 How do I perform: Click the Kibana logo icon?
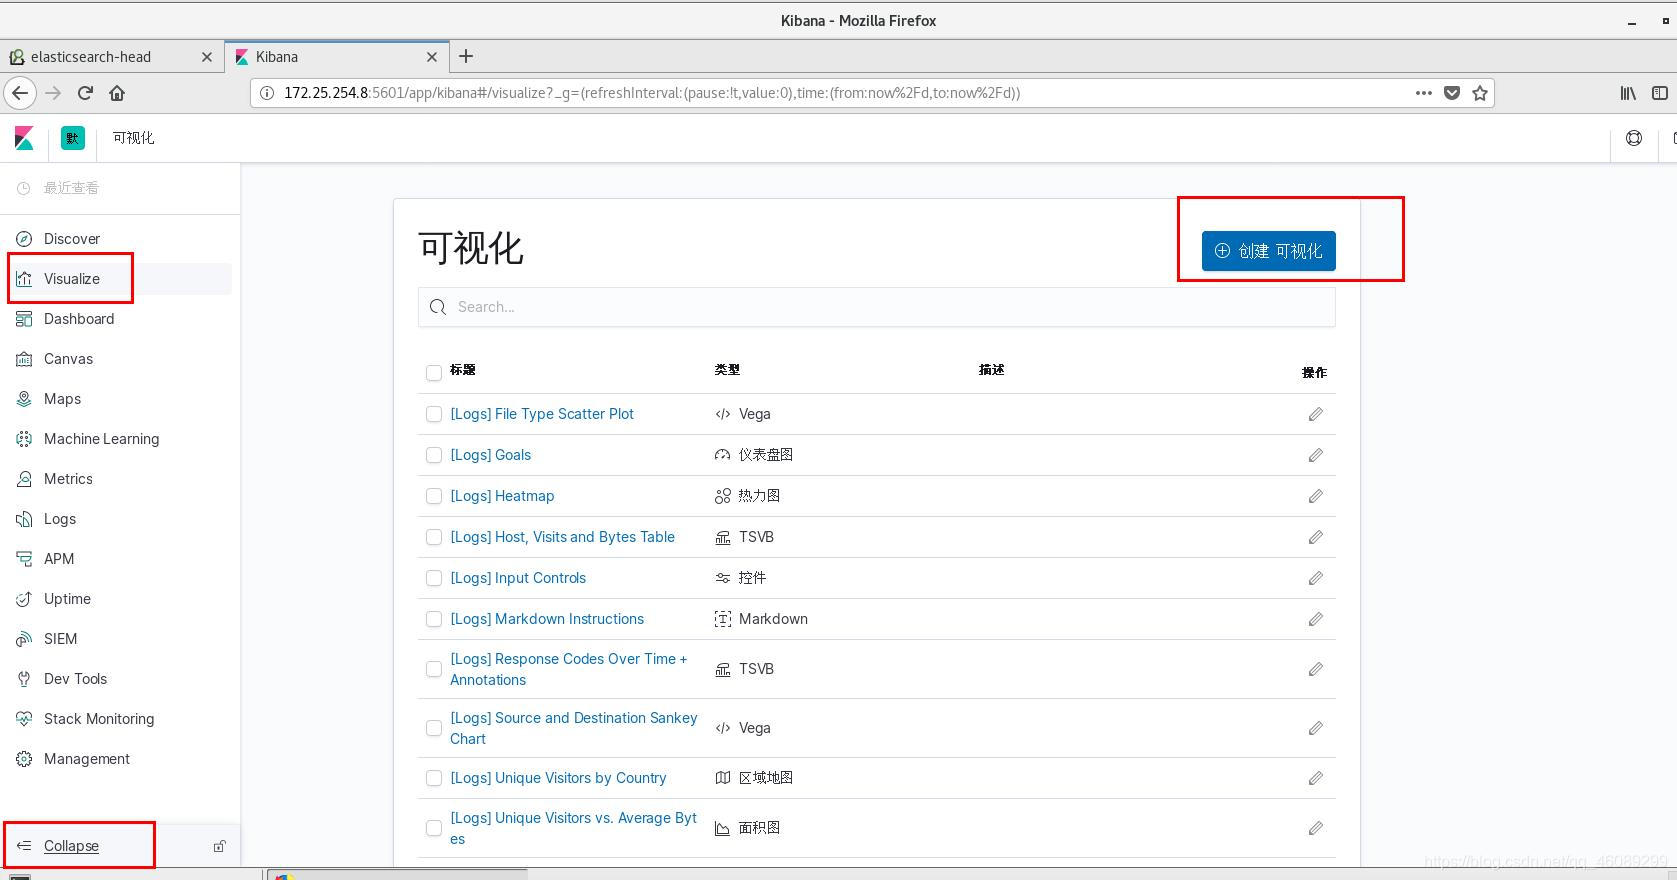(24, 138)
